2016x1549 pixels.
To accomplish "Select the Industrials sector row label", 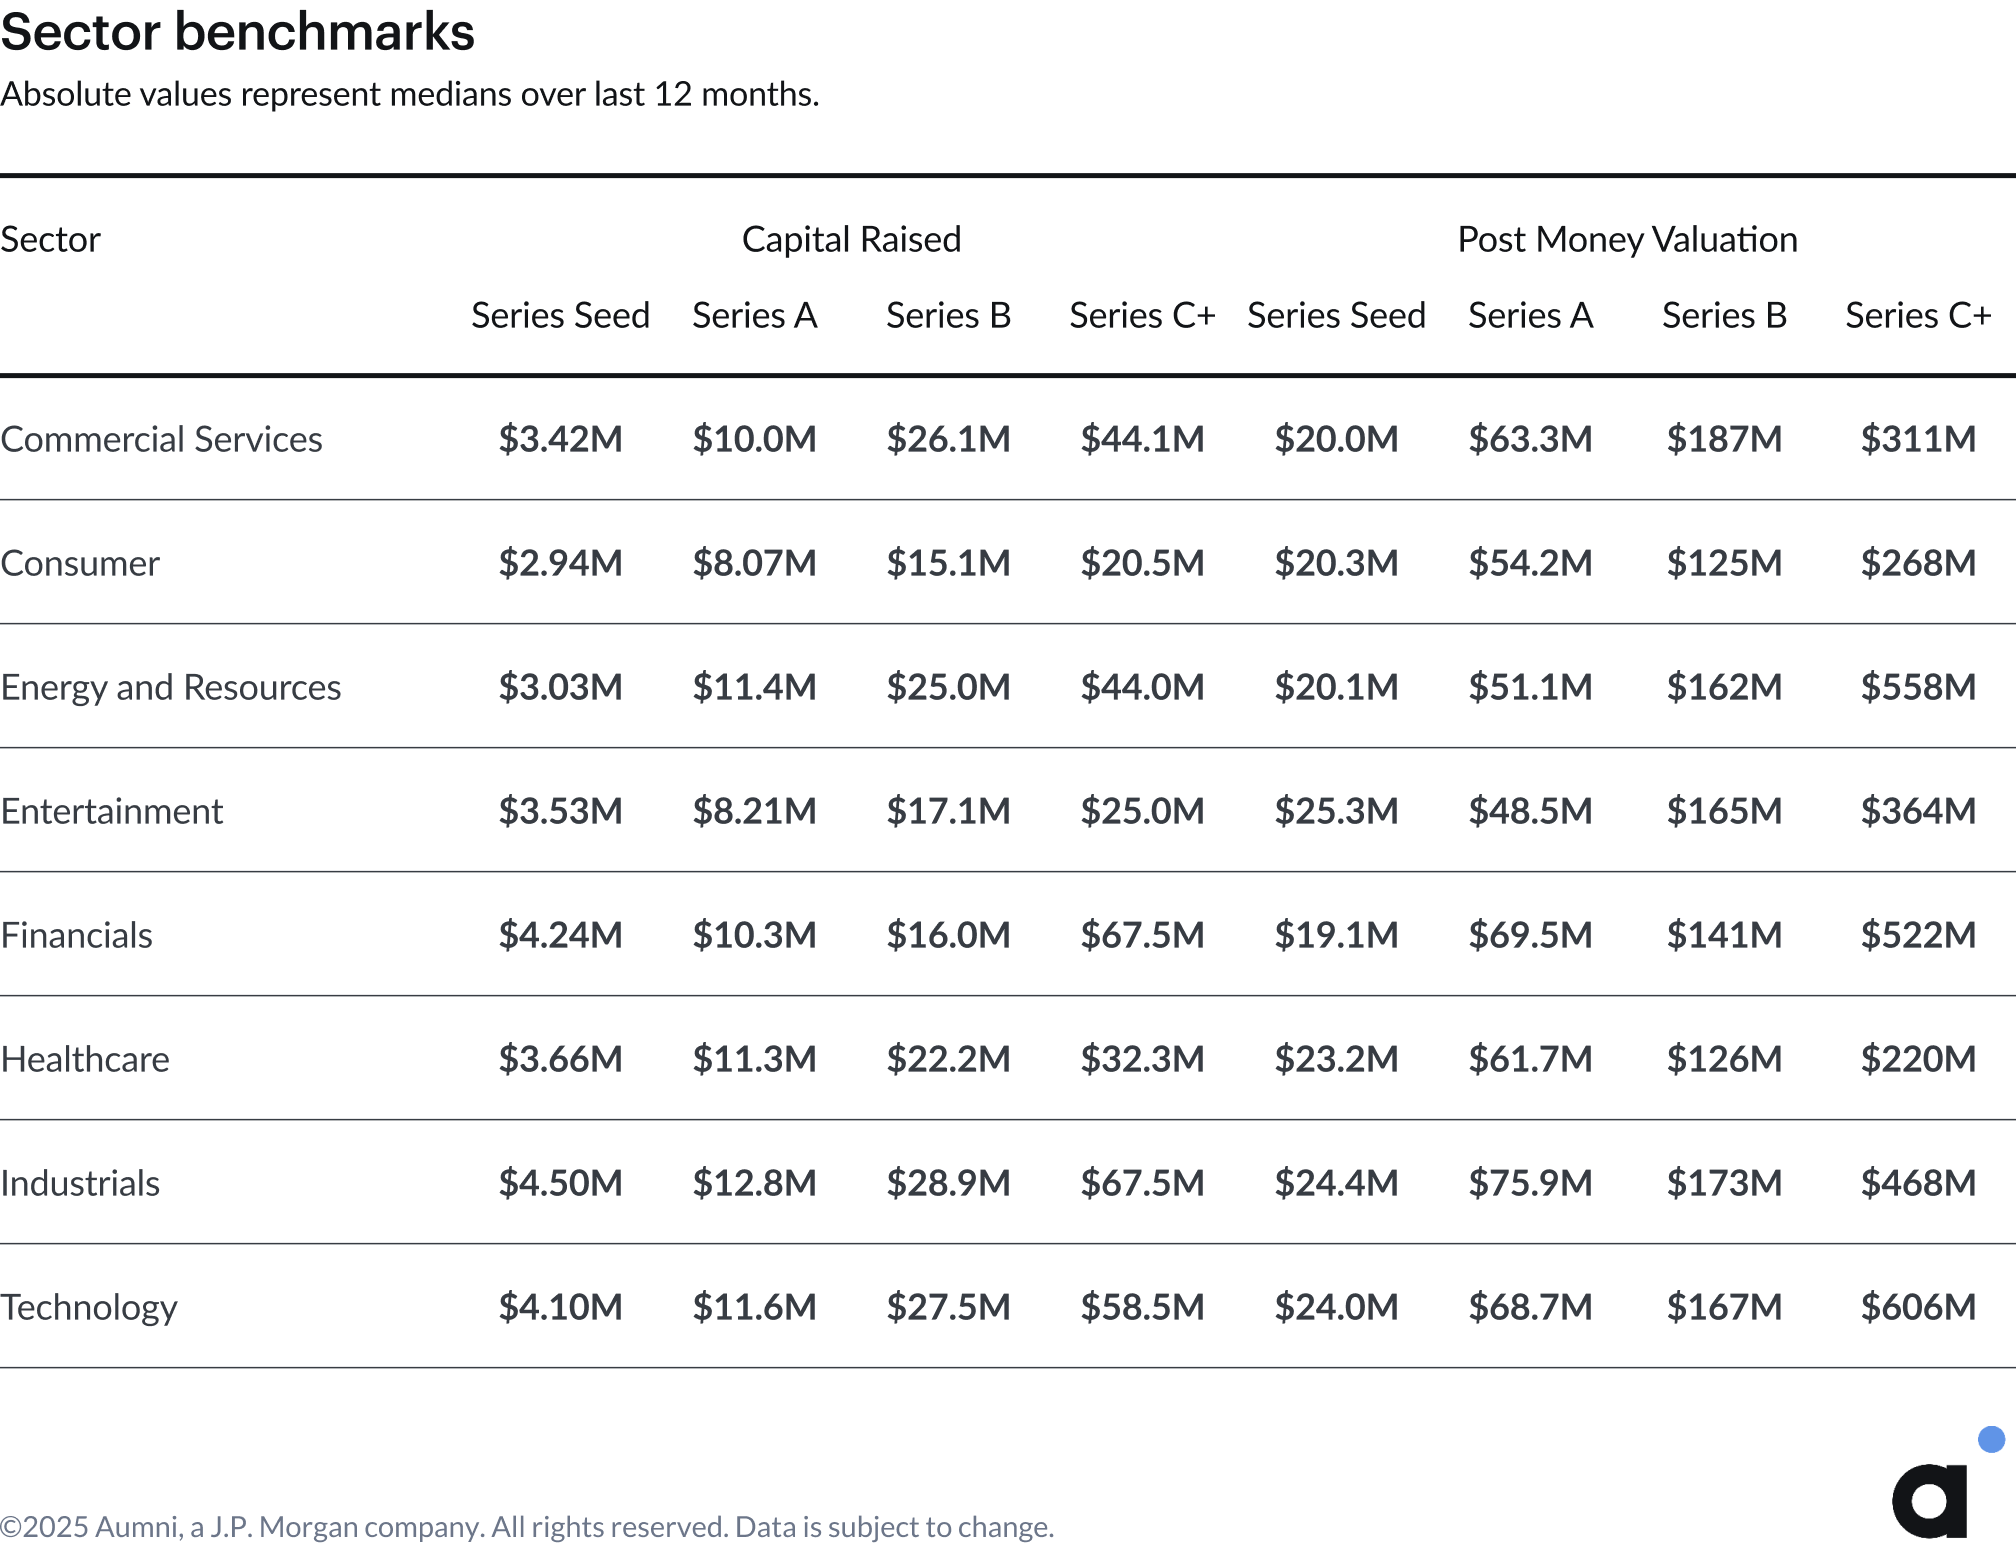I will 80,1183.
